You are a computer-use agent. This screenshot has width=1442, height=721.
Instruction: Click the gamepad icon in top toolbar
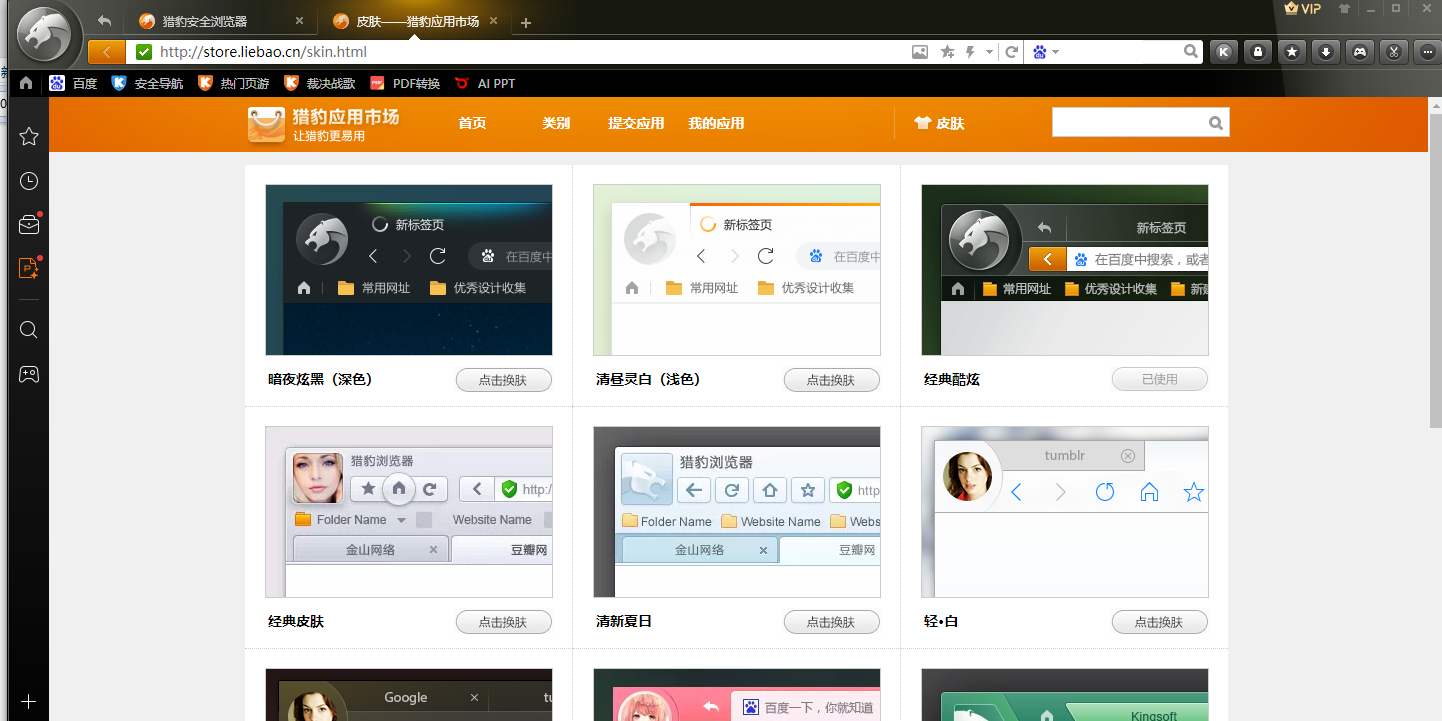click(1359, 52)
